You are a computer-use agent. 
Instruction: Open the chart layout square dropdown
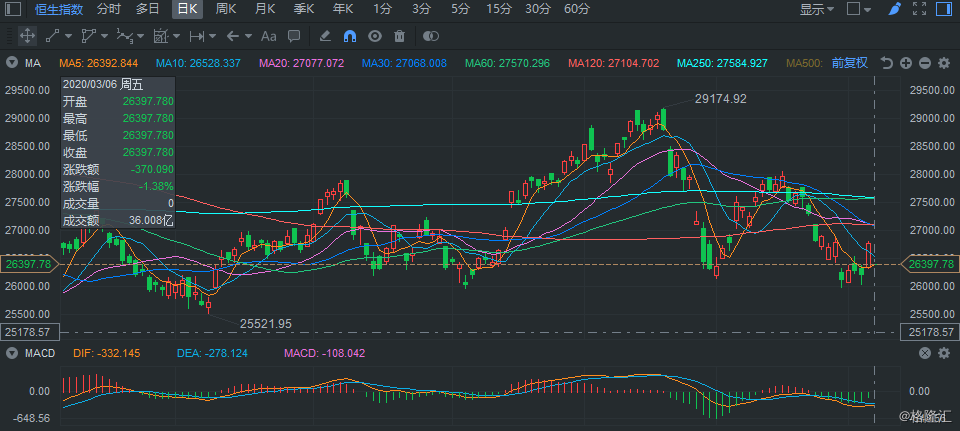coord(858,9)
